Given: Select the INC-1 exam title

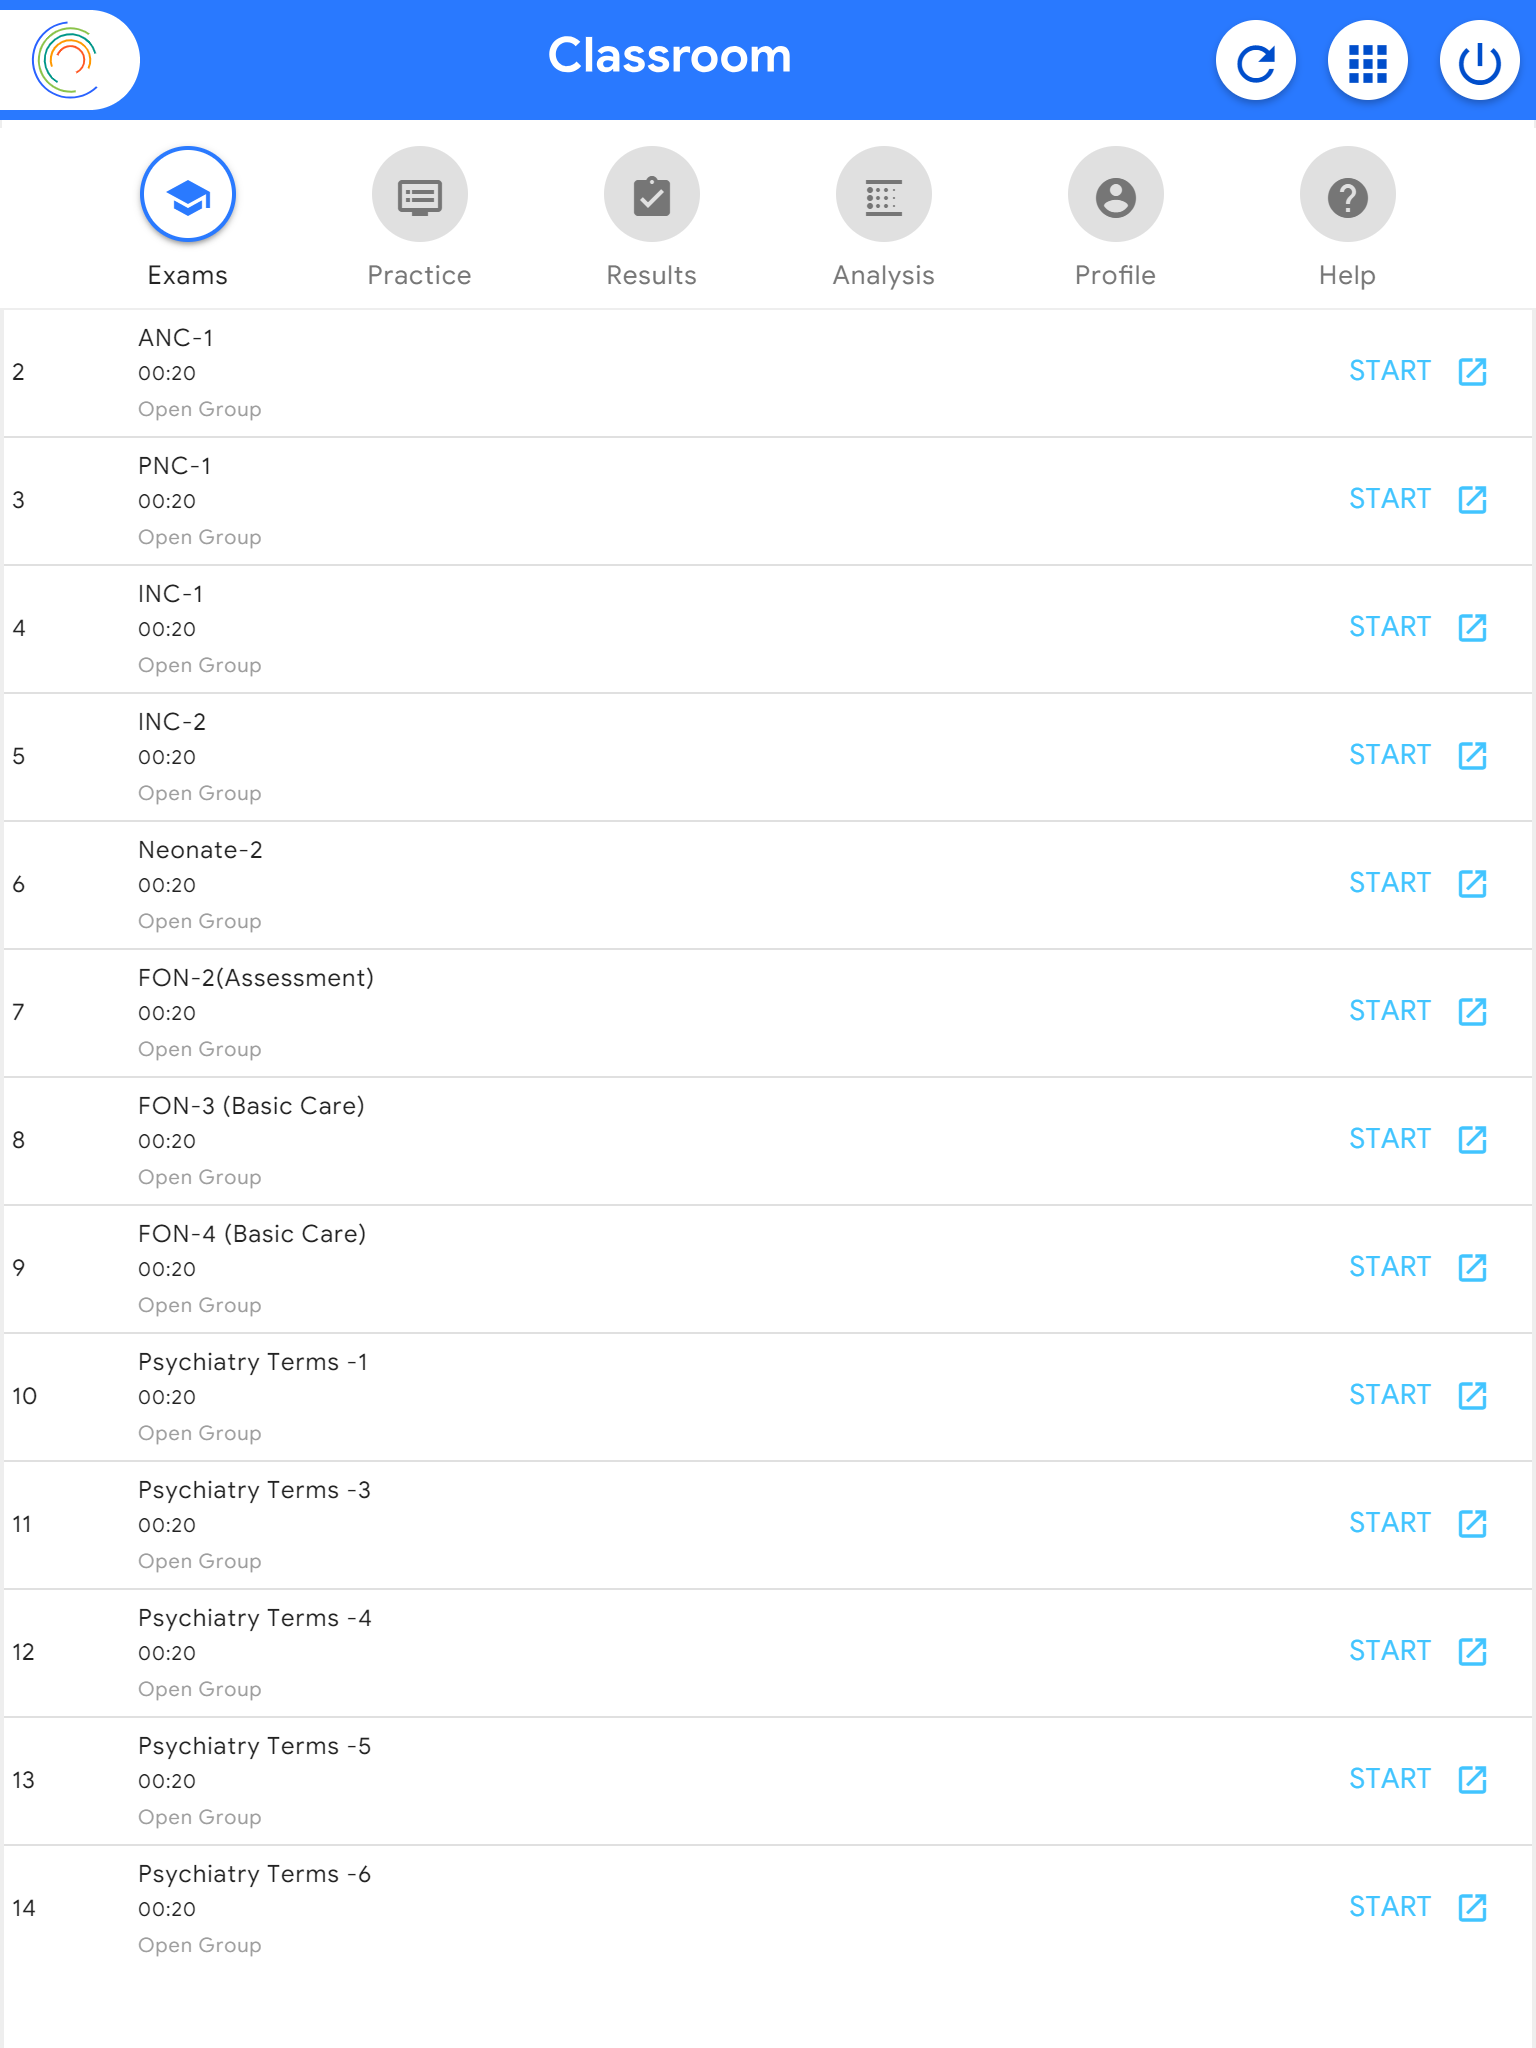Looking at the screenshot, I should [x=171, y=594].
